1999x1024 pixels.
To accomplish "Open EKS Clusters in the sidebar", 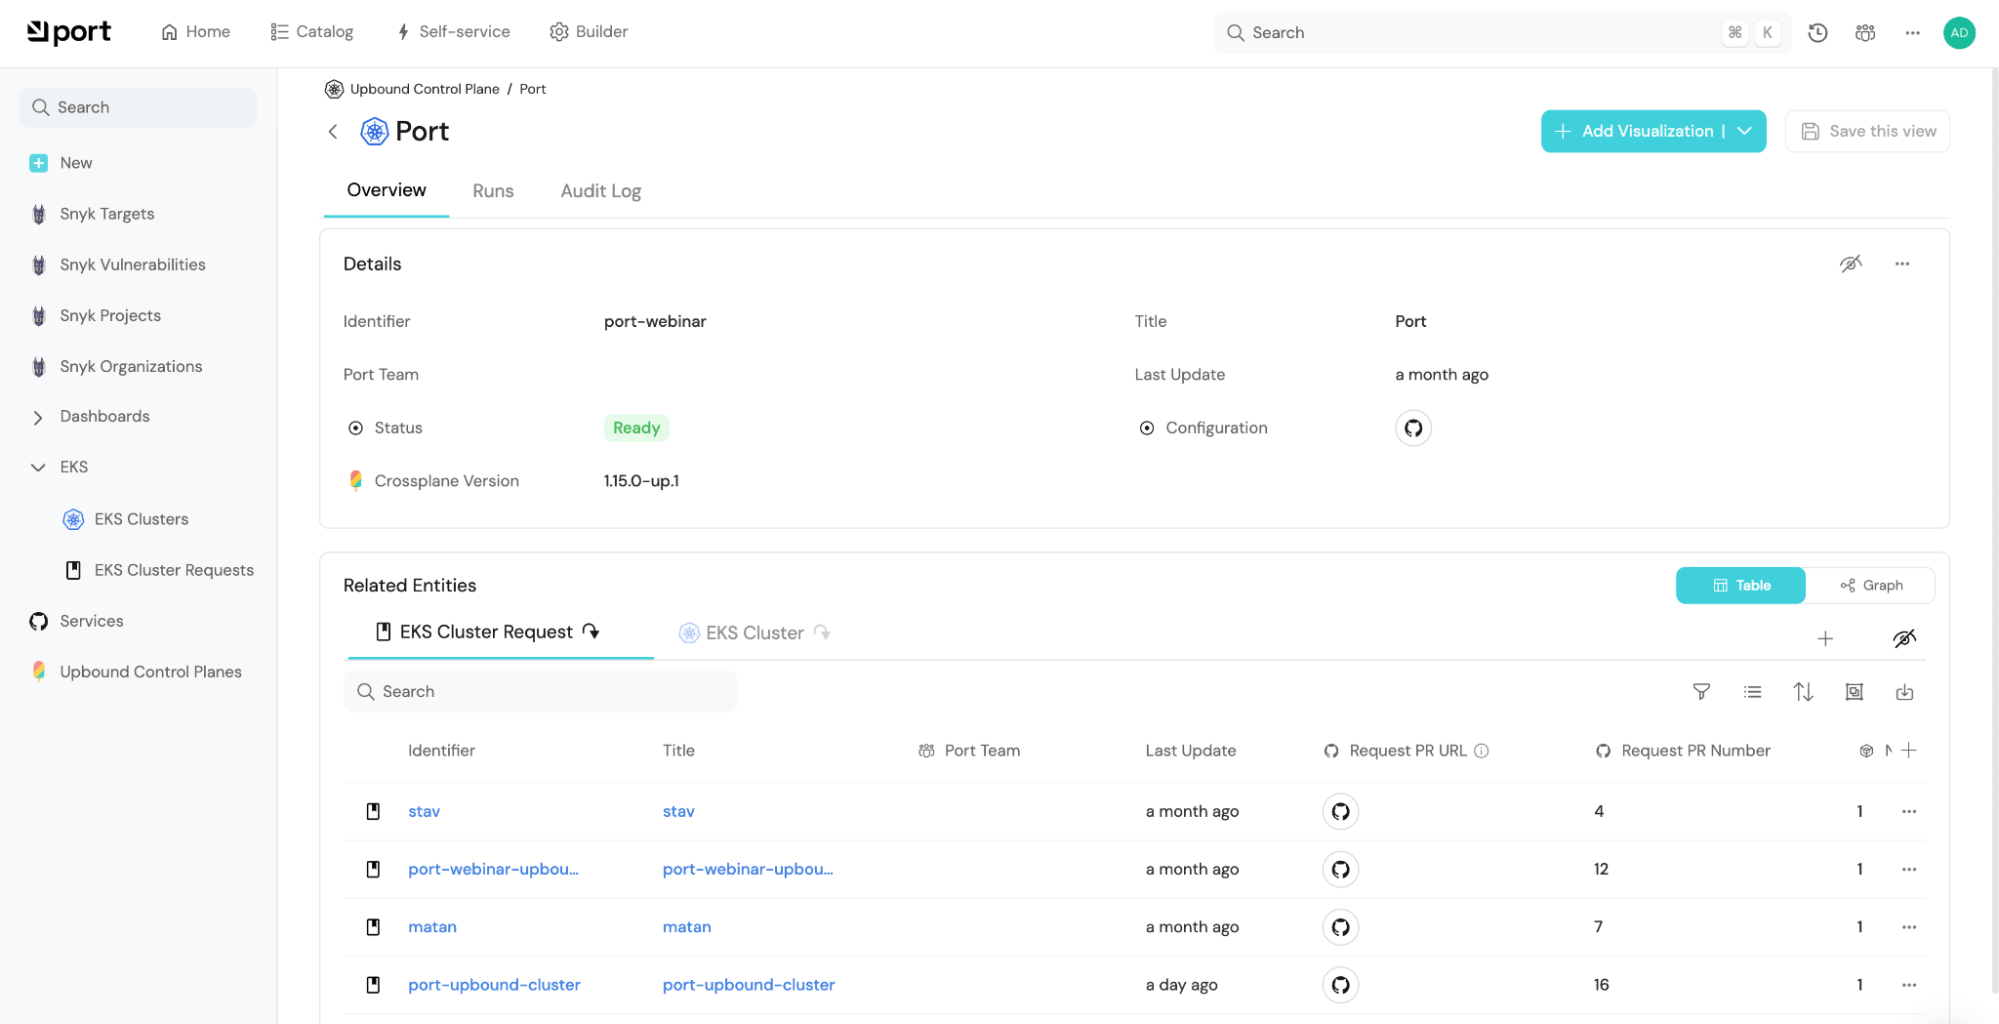I will (141, 519).
